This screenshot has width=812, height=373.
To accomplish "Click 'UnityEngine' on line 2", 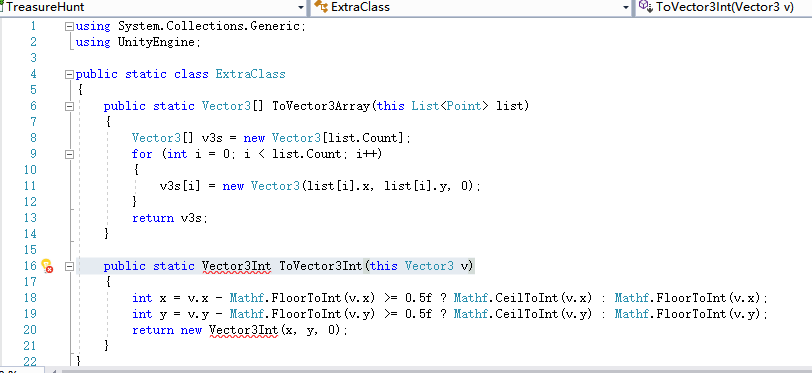I will (x=157, y=42).
